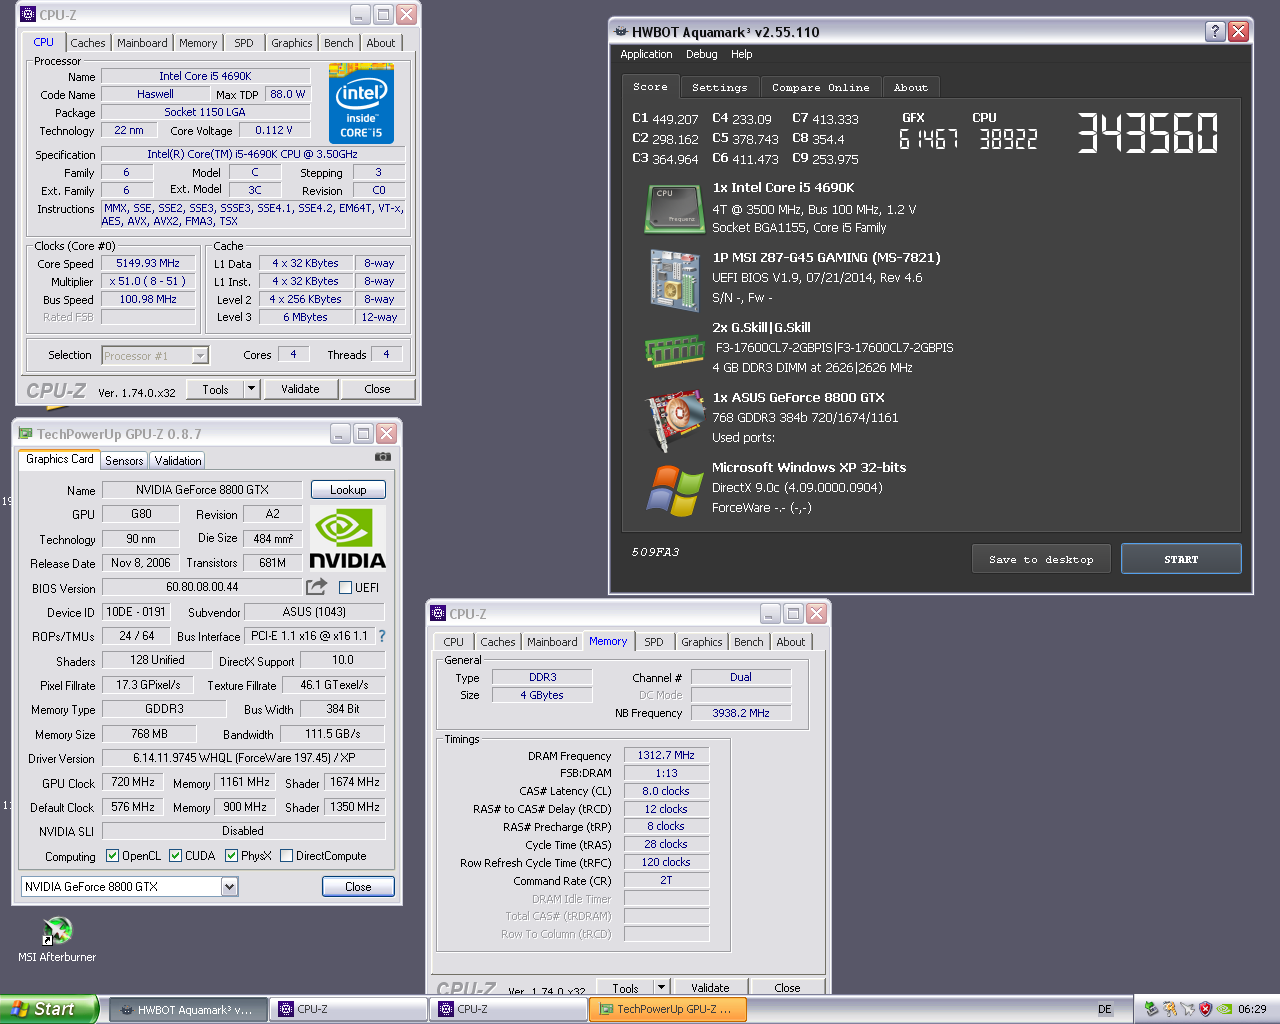1280x1024 pixels.
Task: Click the Validate button in CPU-Z Memory window
Action: coord(710,987)
